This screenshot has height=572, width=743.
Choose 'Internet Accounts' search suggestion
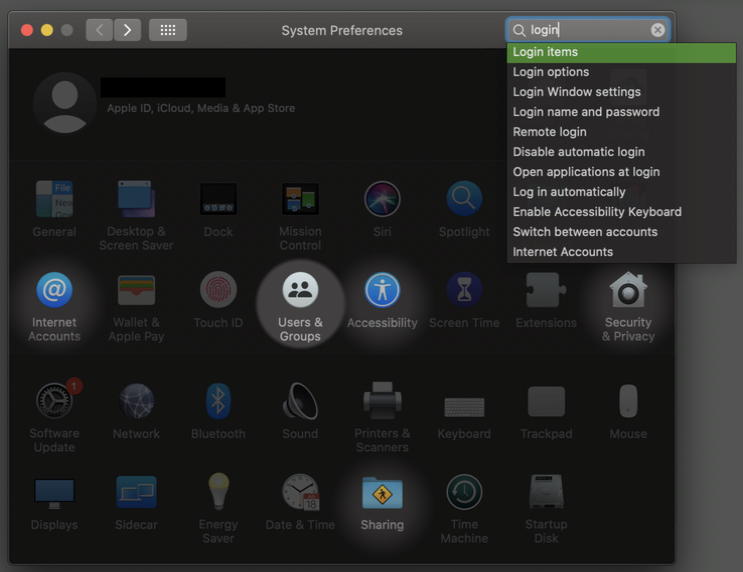(x=621, y=252)
